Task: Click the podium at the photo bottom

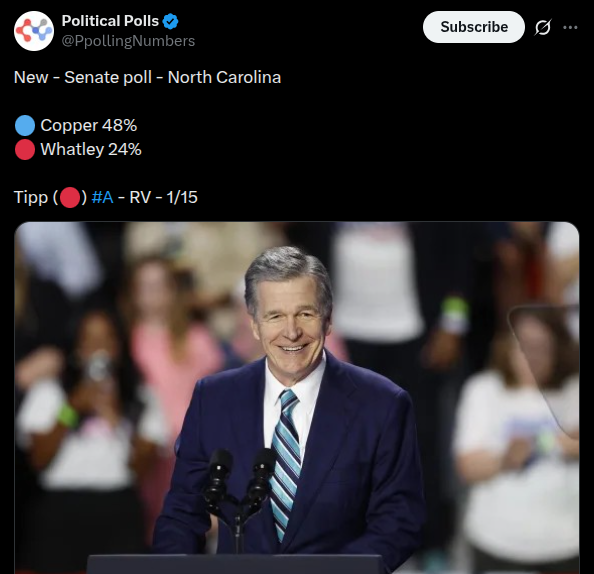Action: tap(237, 565)
